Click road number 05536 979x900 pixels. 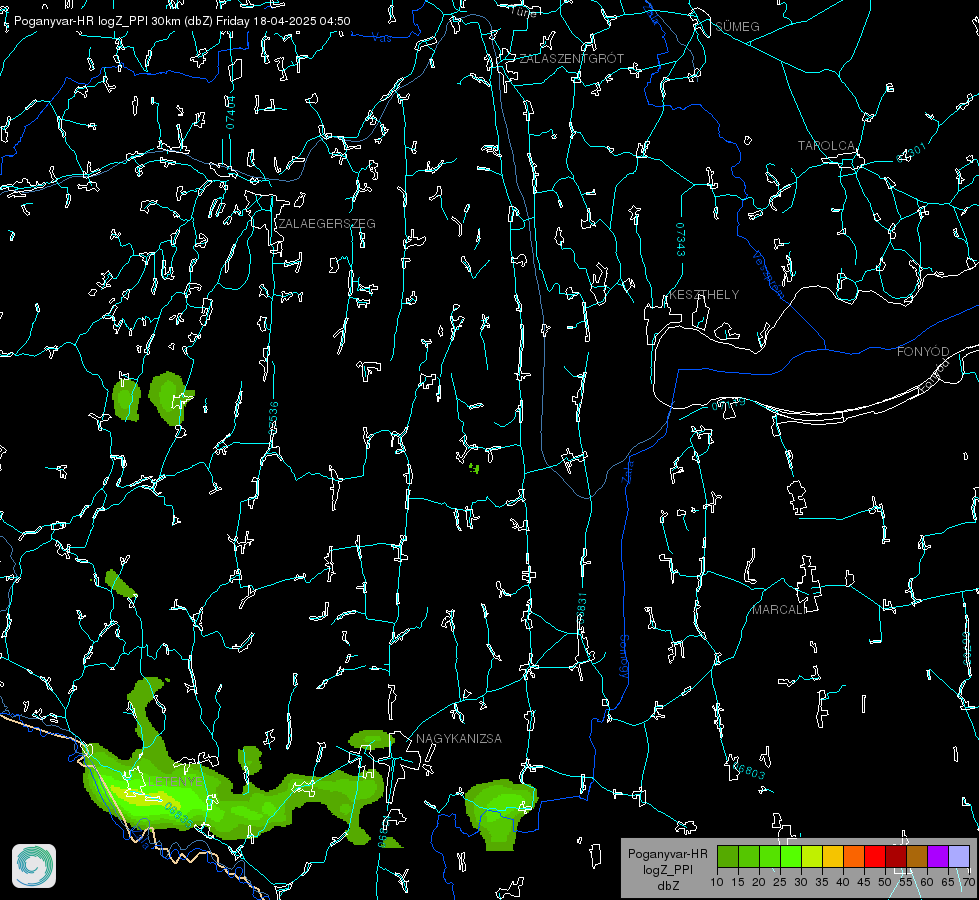(273, 418)
